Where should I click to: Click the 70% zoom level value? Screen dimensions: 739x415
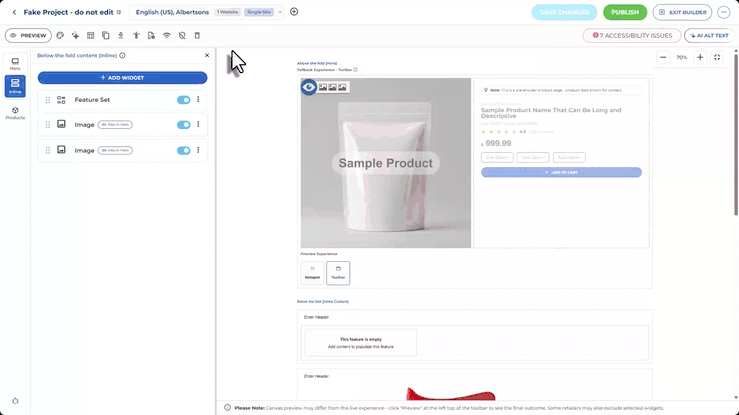pyautogui.click(x=682, y=57)
